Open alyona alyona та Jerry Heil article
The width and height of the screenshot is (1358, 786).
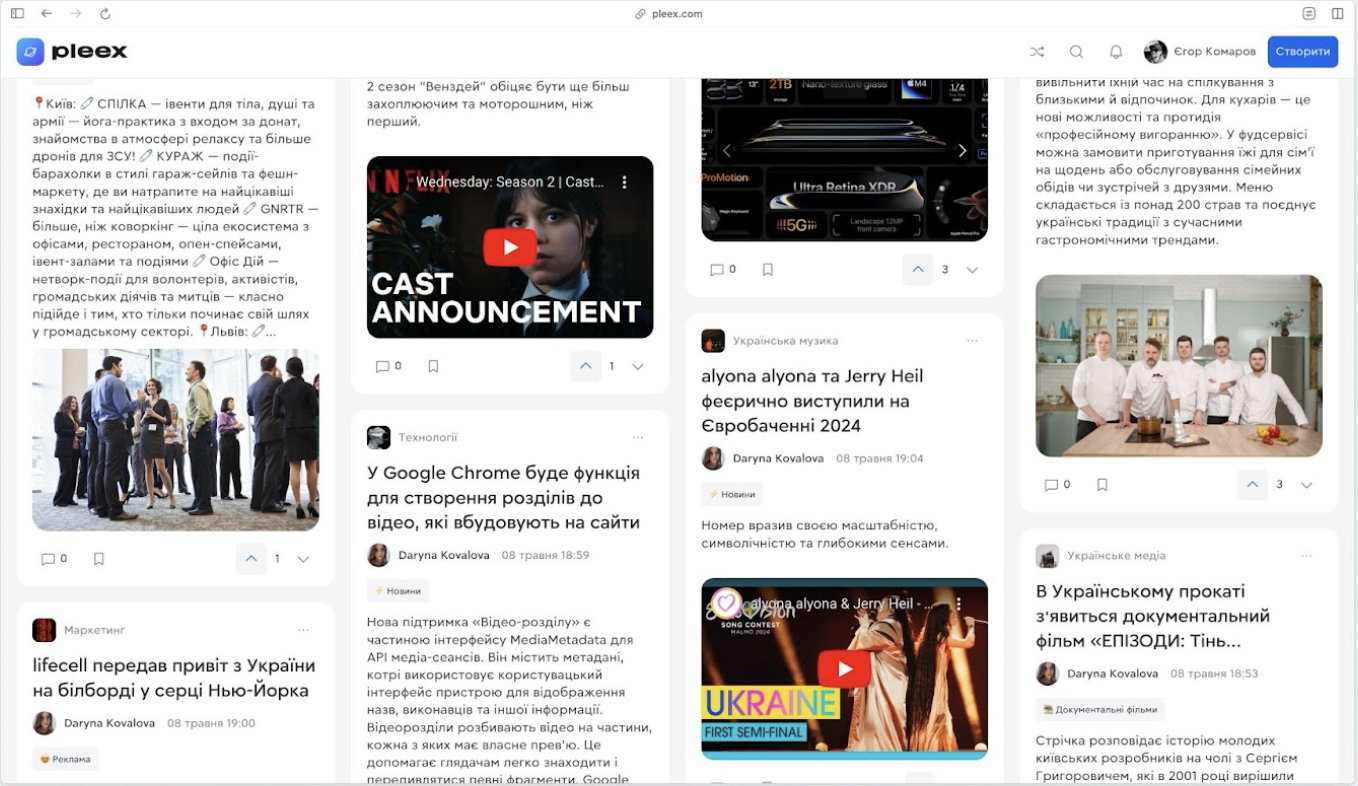click(812, 401)
